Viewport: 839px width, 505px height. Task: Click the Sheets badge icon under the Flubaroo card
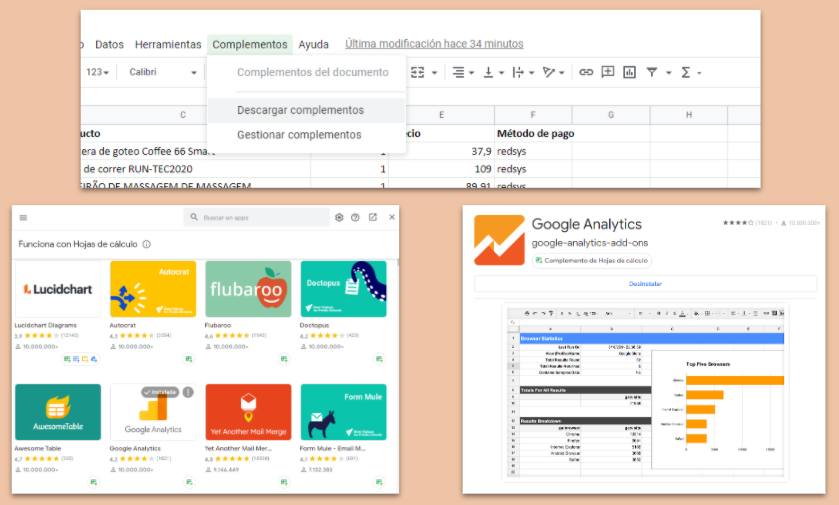(x=284, y=359)
